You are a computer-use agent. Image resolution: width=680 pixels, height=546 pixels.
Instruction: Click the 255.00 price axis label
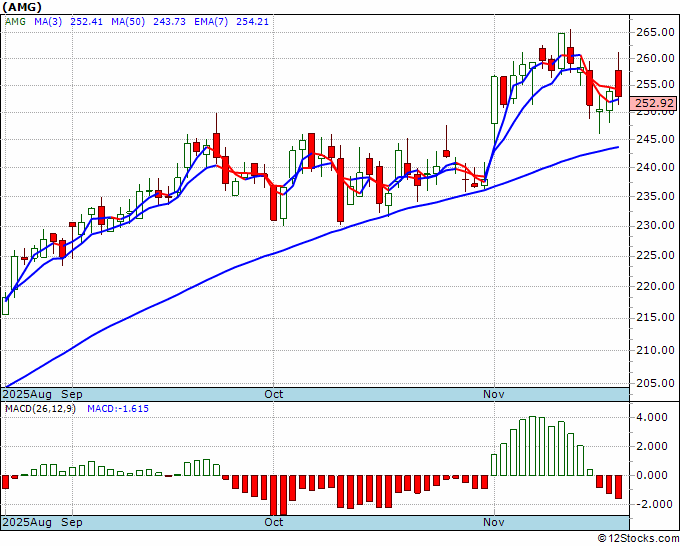click(x=655, y=84)
